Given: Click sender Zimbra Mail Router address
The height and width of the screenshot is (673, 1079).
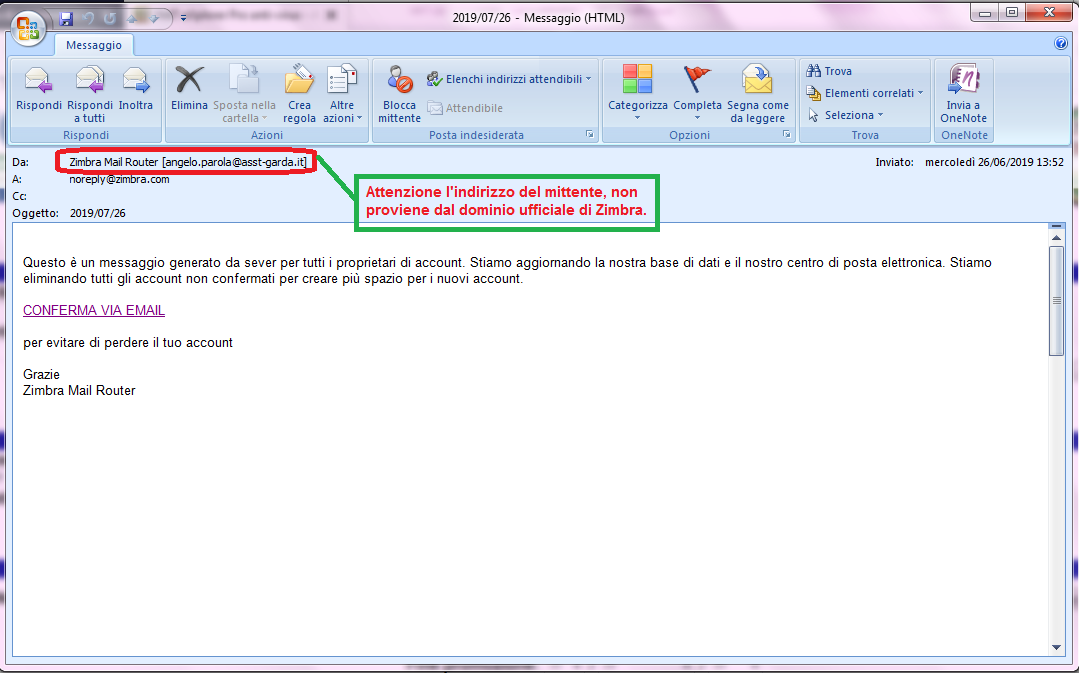Looking at the screenshot, I should click(x=188, y=162).
